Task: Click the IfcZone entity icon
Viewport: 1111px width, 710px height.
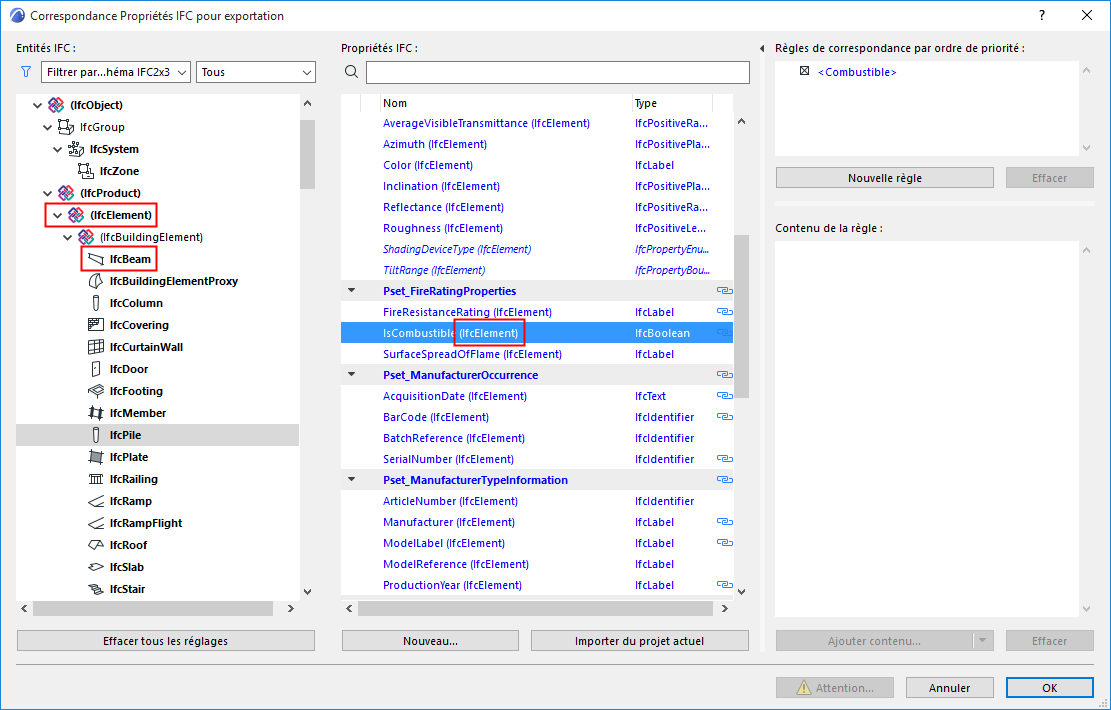Action: click(86, 171)
